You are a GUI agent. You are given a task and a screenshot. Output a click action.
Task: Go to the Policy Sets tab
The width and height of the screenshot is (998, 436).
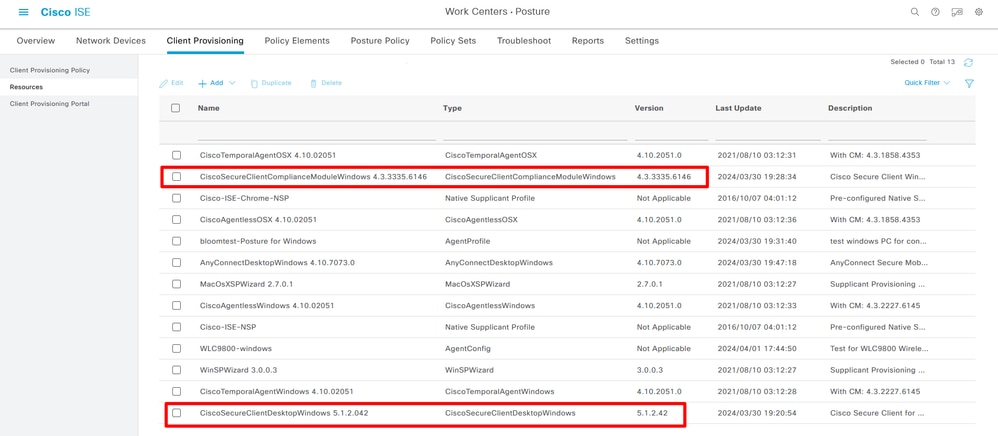[453, 41]
